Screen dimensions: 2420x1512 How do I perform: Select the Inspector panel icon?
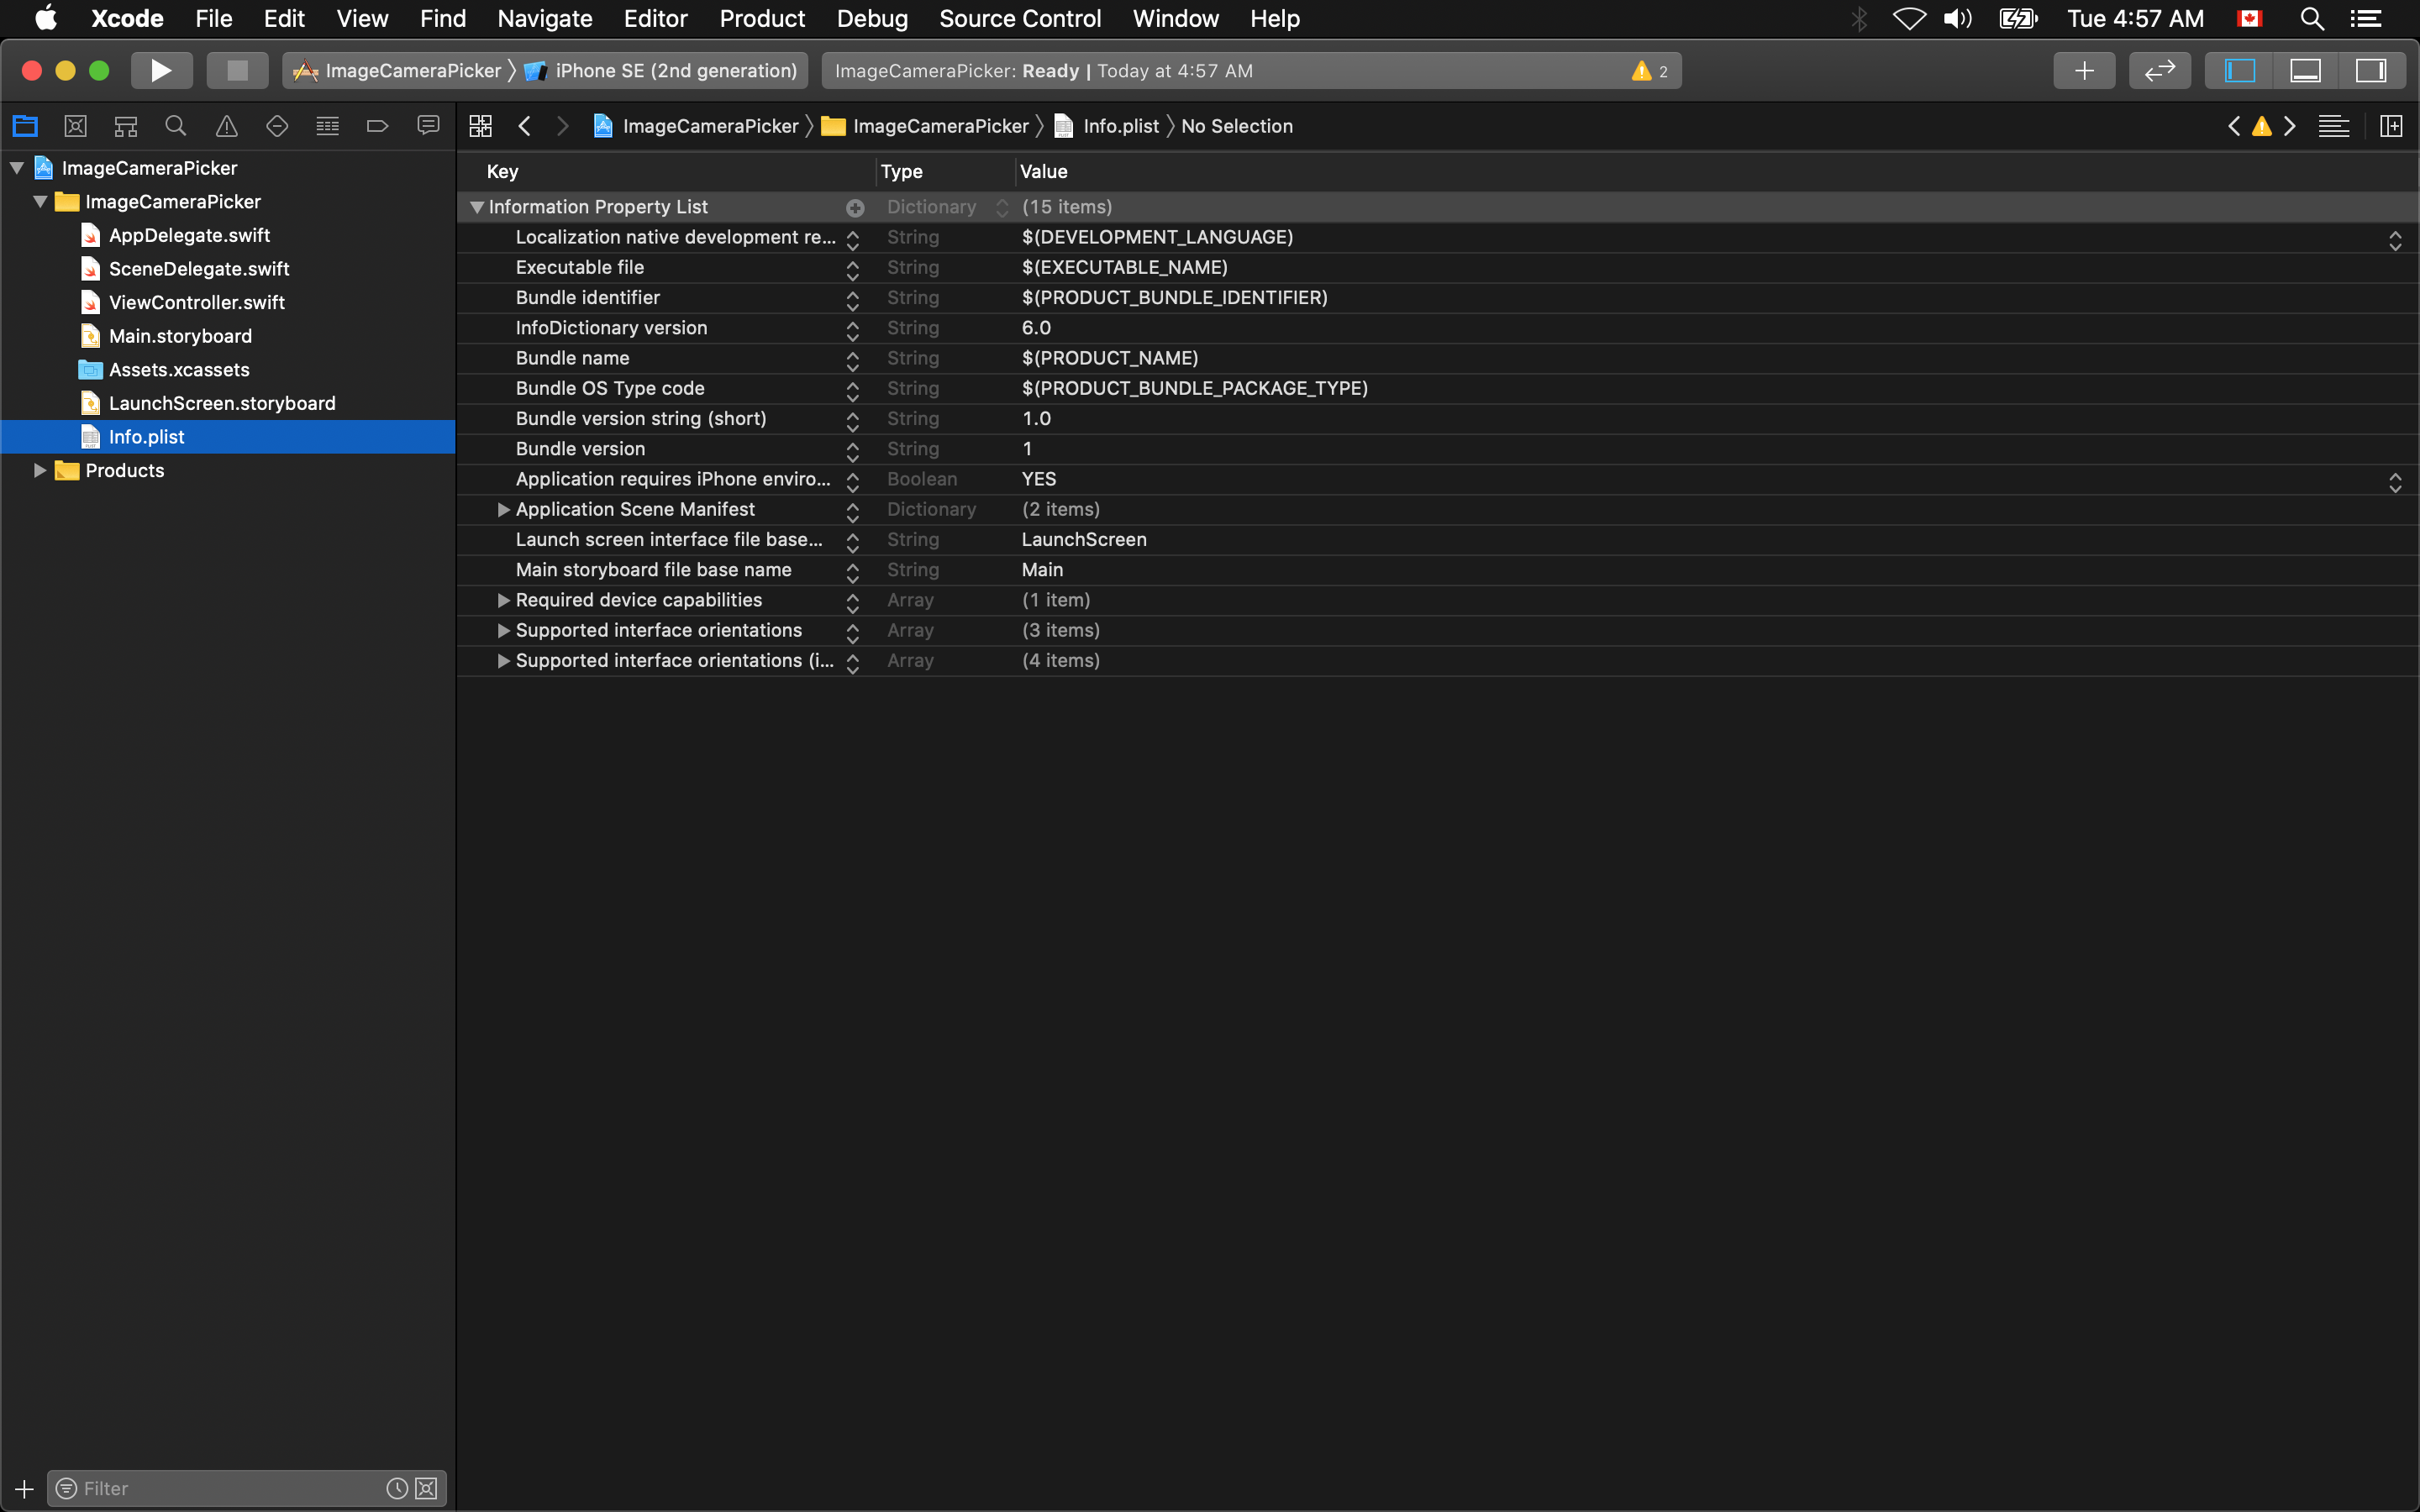[2373, 70]
